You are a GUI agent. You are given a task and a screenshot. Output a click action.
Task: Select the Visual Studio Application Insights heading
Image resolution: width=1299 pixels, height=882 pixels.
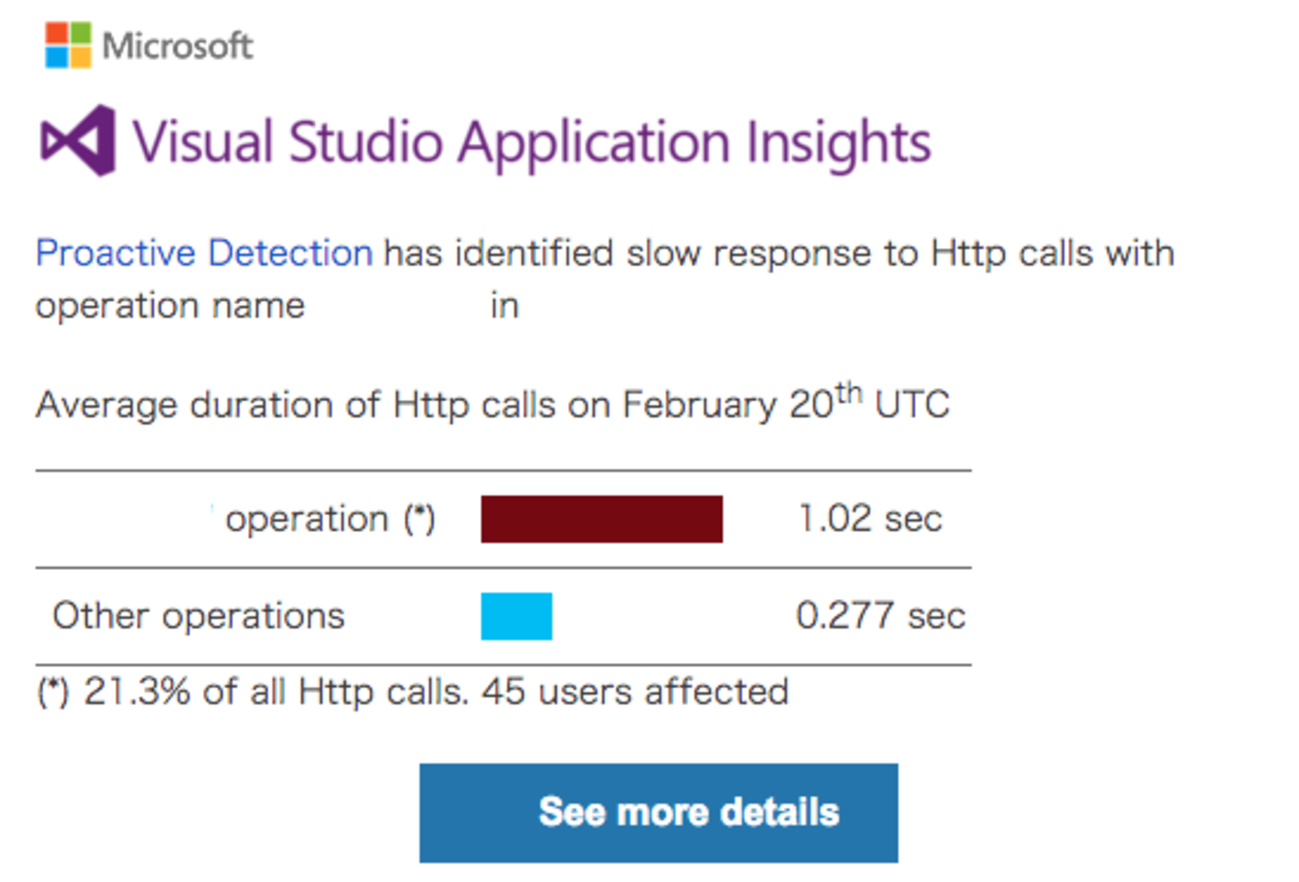tap(532, 141)
